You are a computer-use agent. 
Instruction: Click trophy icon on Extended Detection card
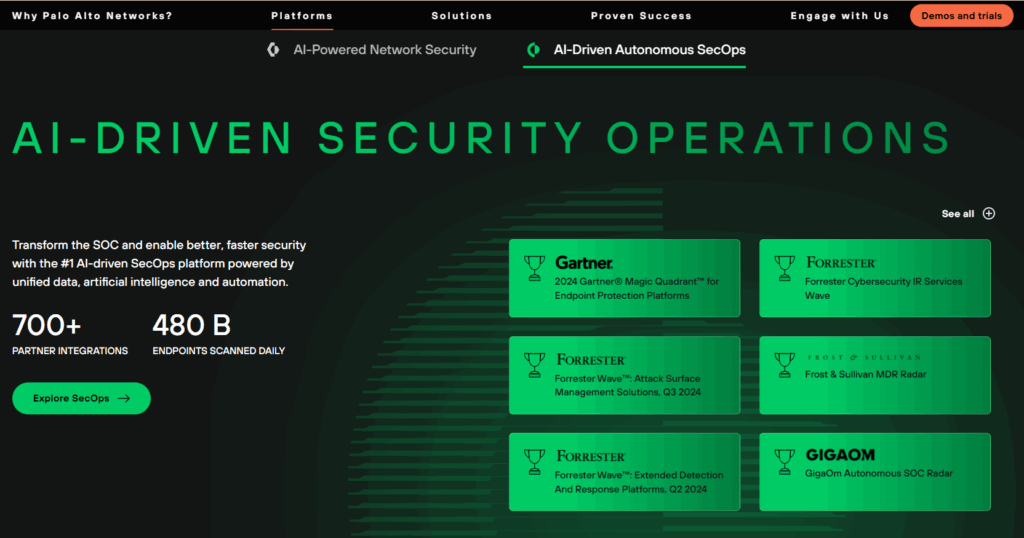click(x=534, y=462)
